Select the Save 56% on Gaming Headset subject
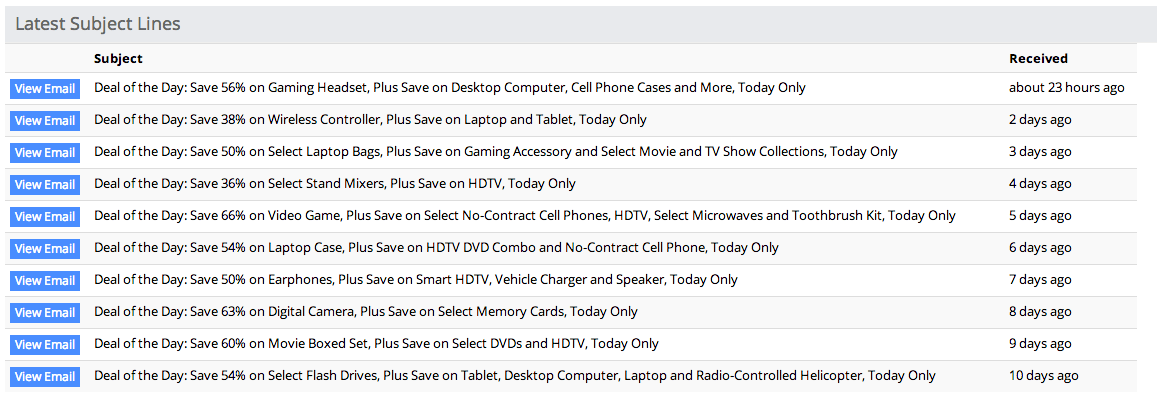This screenshot has width=1161, height=404. 450,88
